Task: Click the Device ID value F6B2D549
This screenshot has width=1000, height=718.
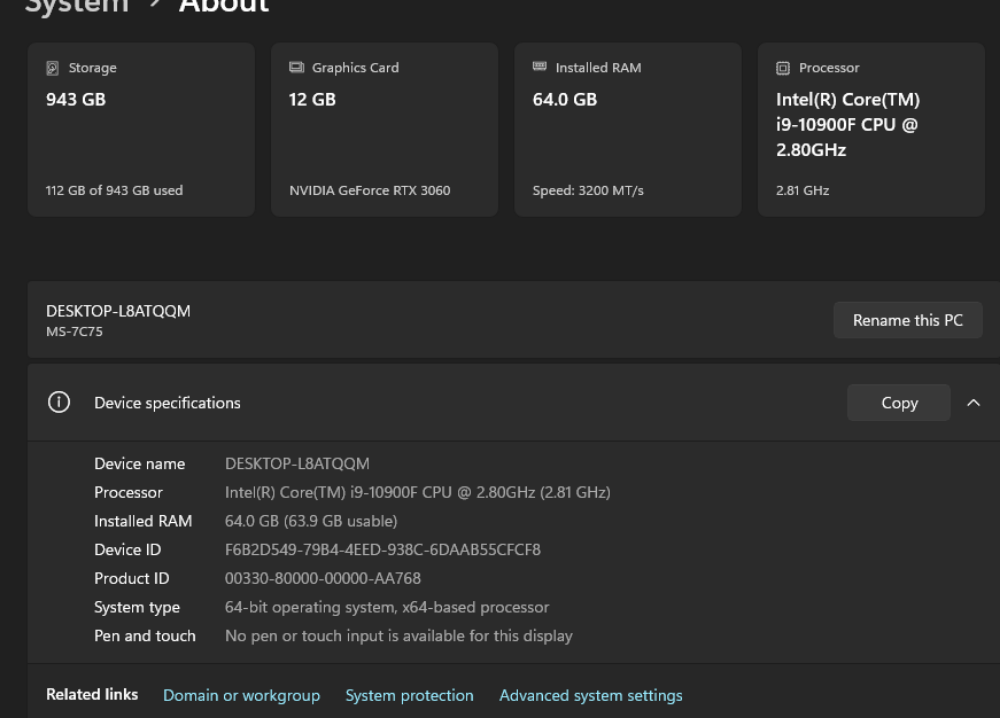Action: 383,550
